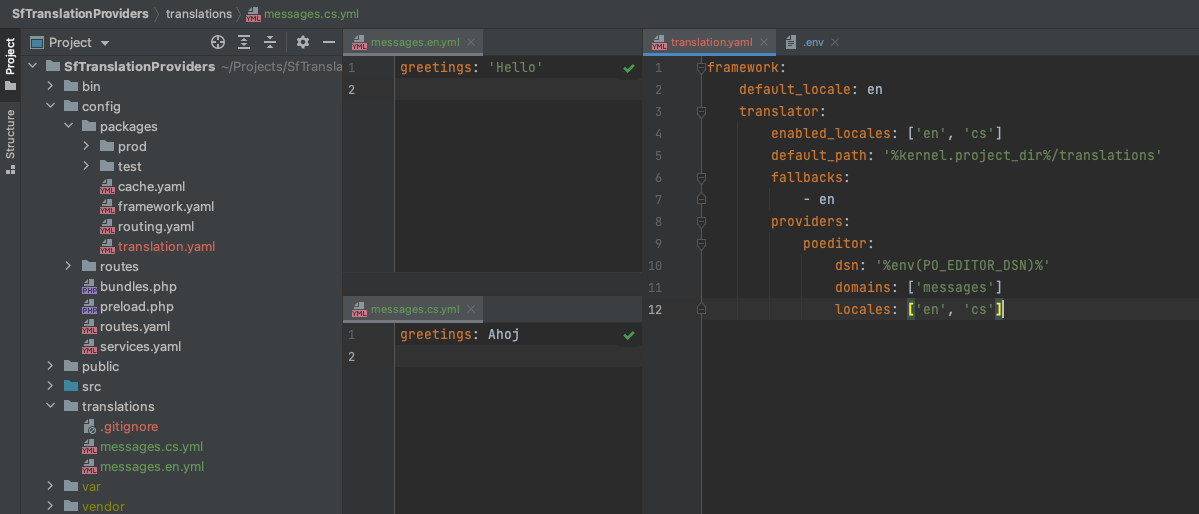Click line number 12 in translation.yaml gutter
Viewport: 1199px width, 514px height.
[x=655, y=310]
